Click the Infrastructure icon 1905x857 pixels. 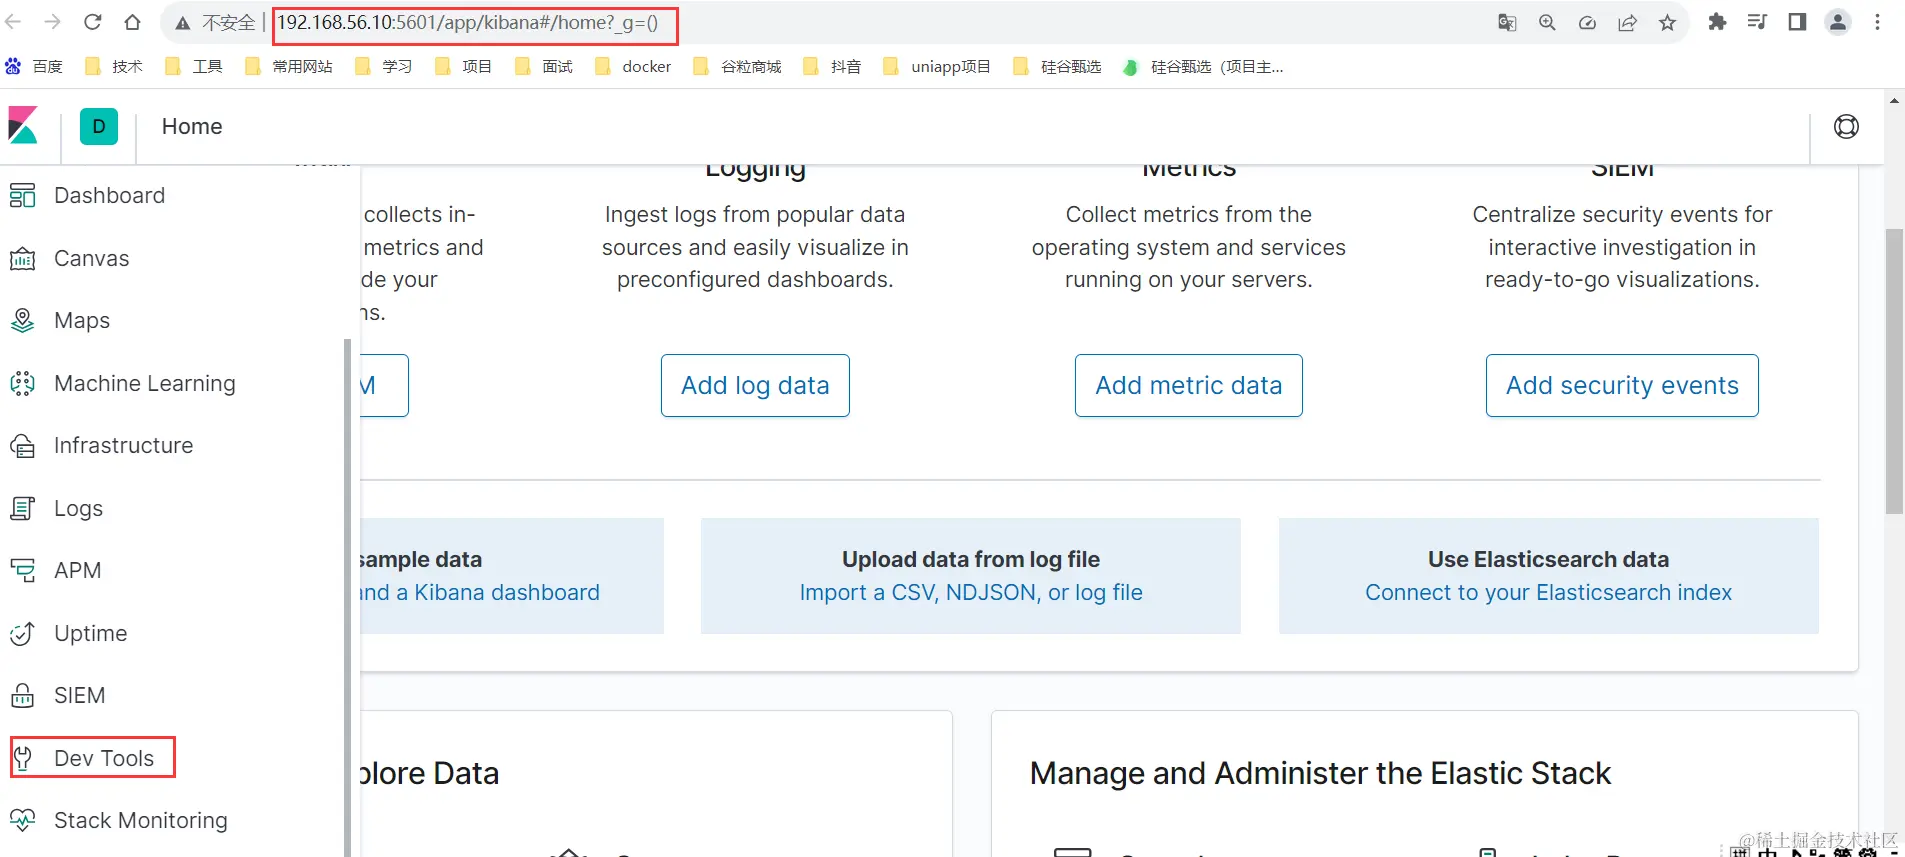tap(22, 446)
